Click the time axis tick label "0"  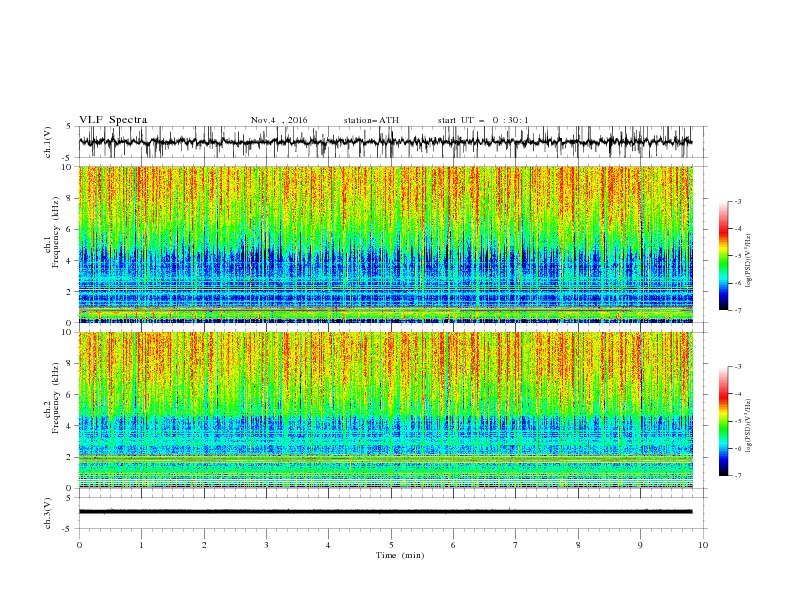(x=79, y=545)
